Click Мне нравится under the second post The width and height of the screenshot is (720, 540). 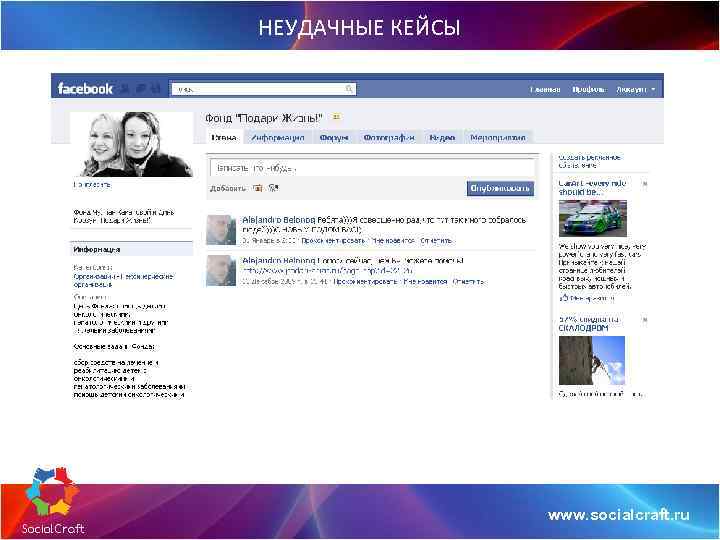click(425, 281)
